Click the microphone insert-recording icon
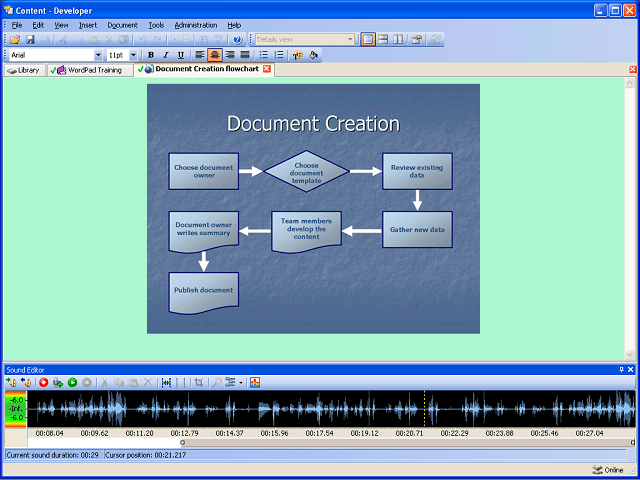Screen dimensions: 640x480 tap(58, 382)
